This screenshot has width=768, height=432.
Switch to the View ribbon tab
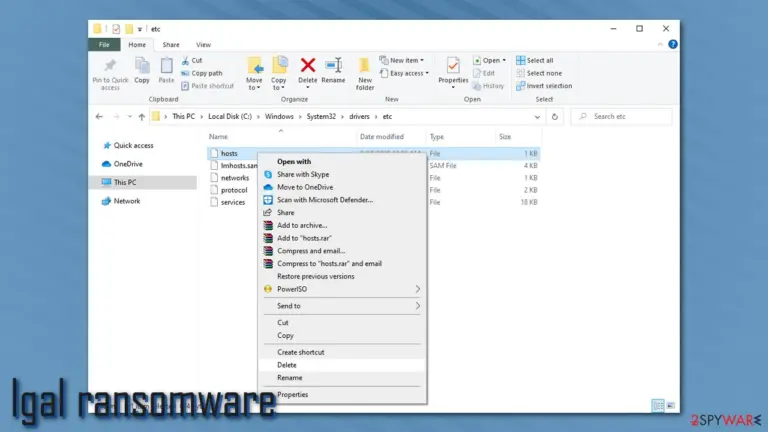pos(203,45)
